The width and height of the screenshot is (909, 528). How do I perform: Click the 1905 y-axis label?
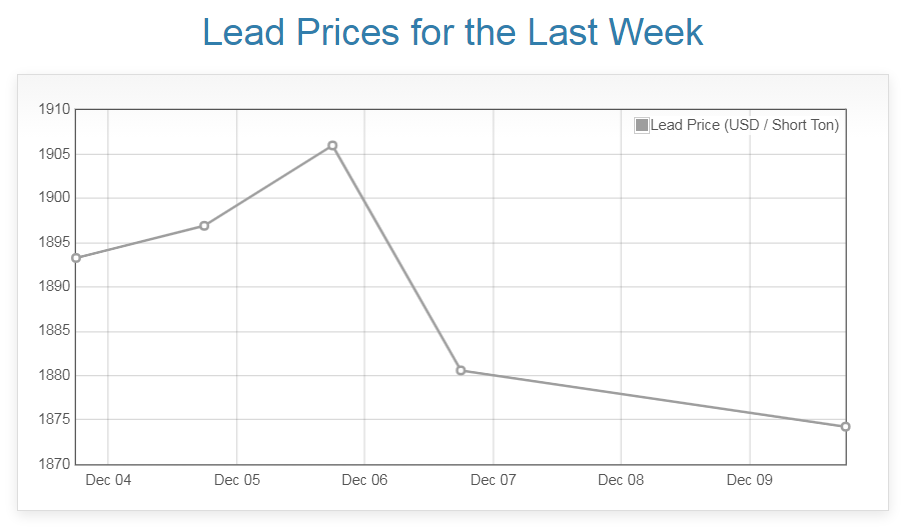pyautogui.click(x=54, y=154)
